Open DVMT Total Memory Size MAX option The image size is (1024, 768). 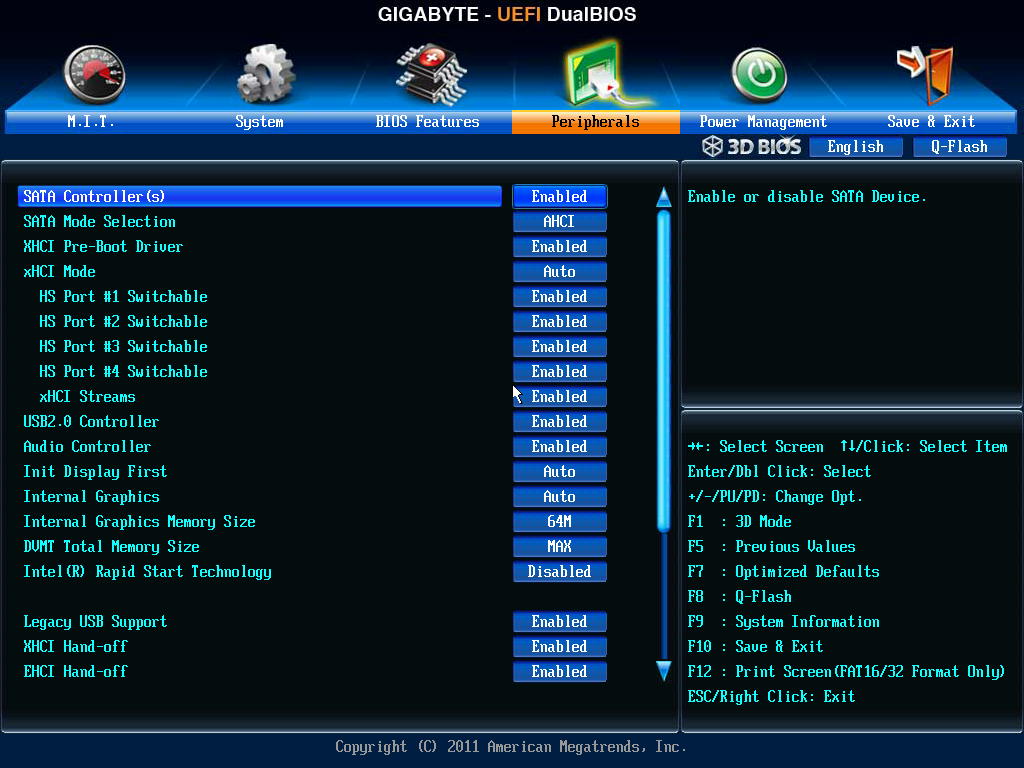point(560,547)
